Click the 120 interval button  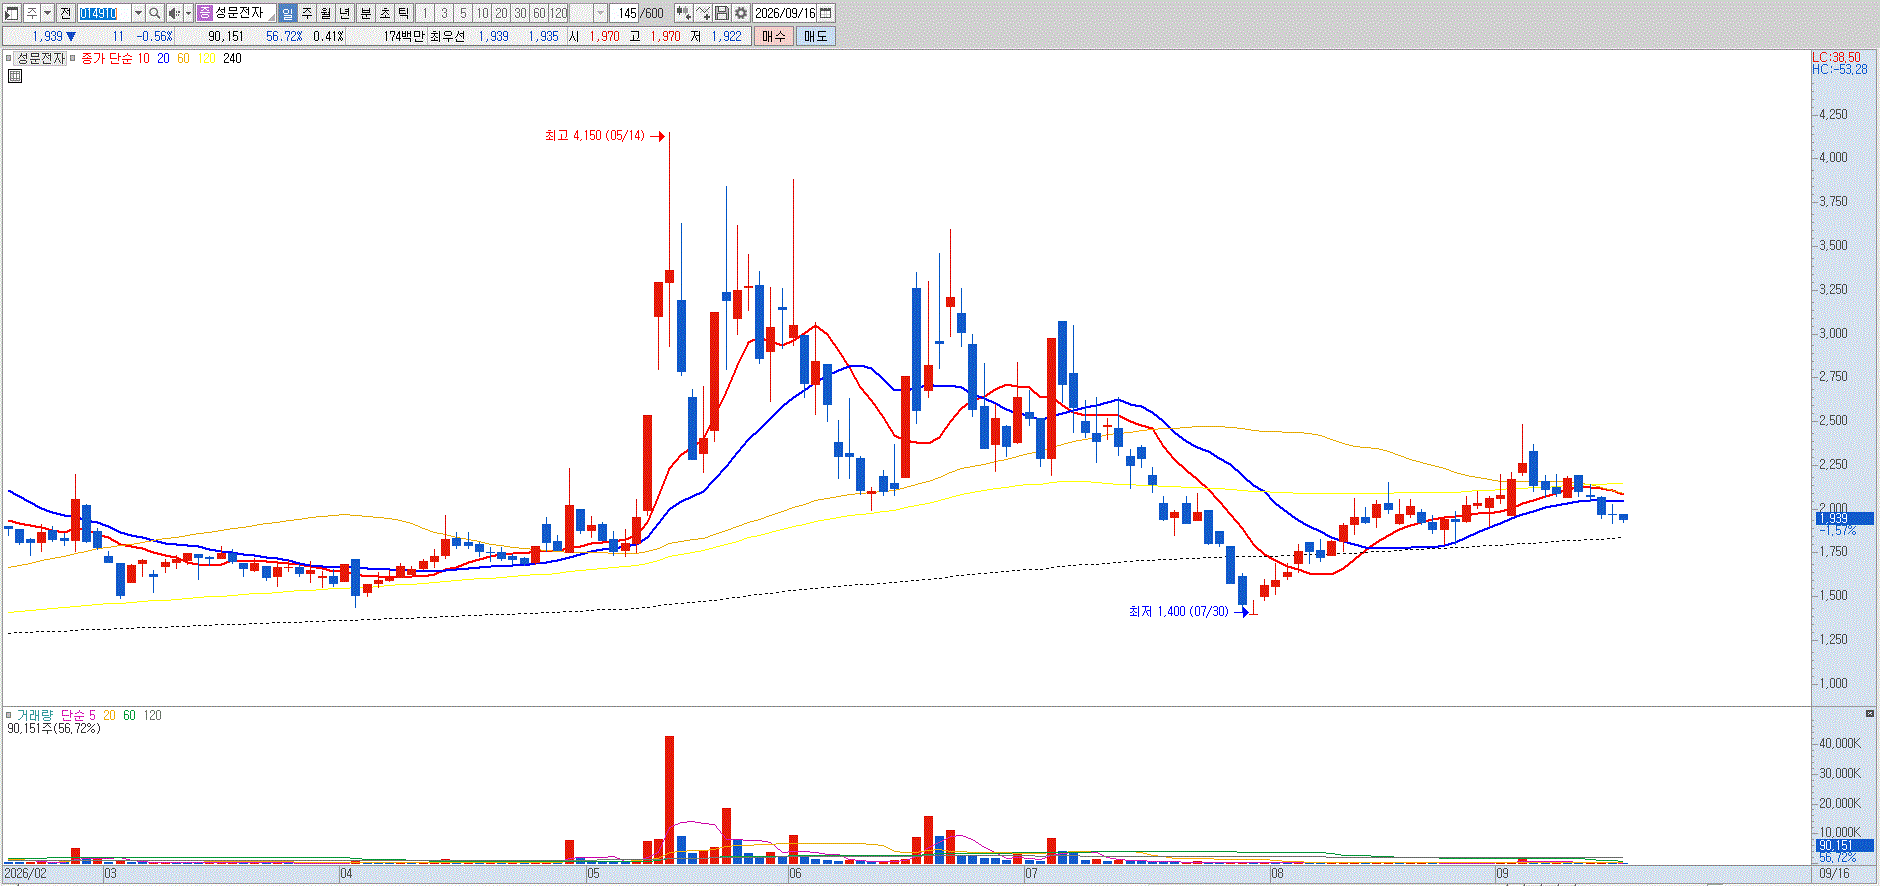(x=559, y=13)
